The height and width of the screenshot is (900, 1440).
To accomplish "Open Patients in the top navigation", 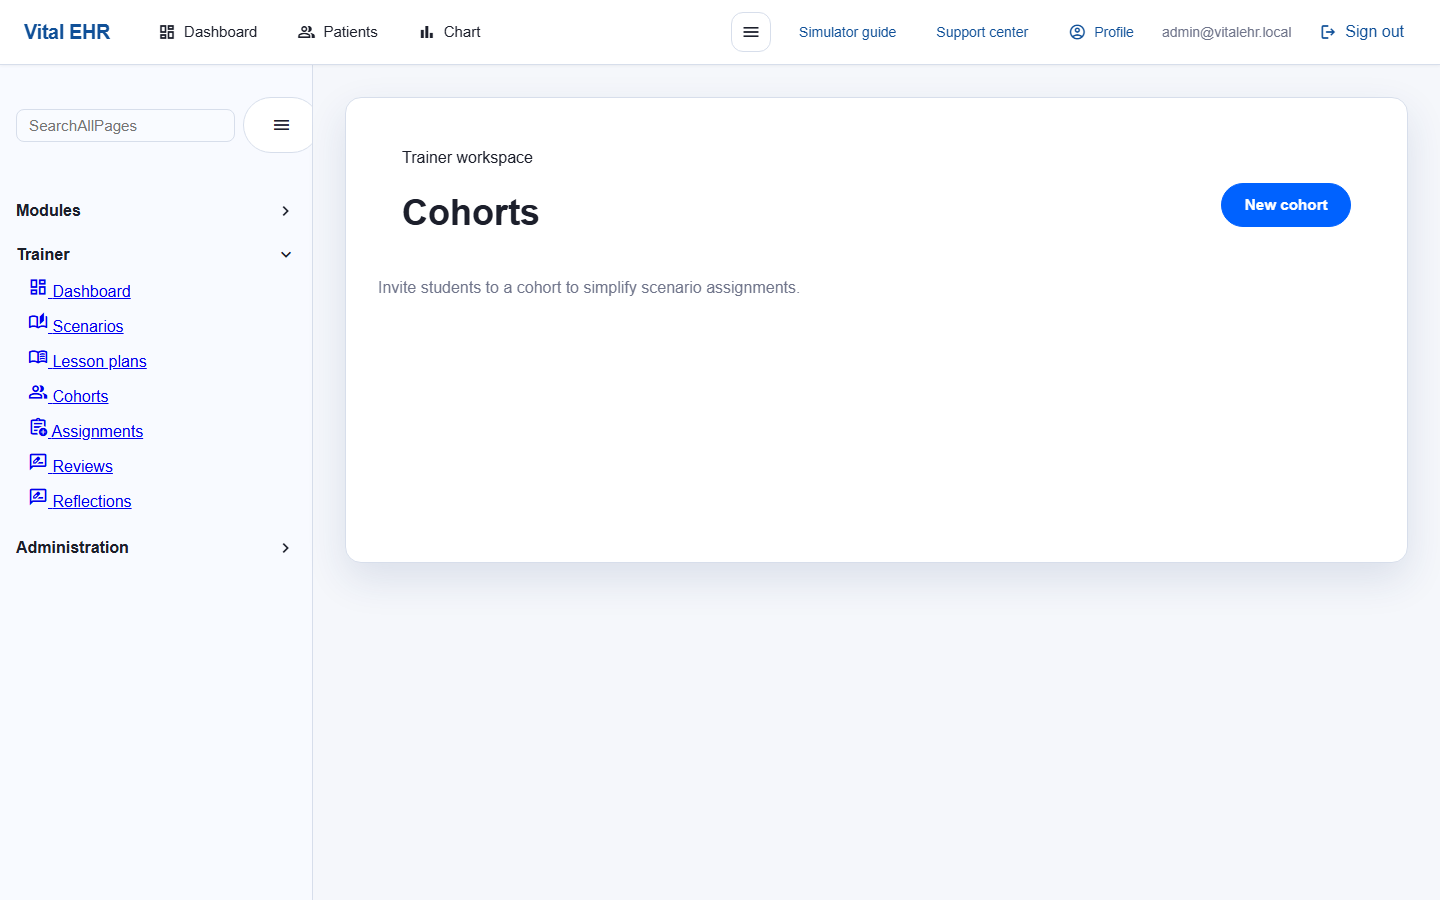I will tap(338, 32).
